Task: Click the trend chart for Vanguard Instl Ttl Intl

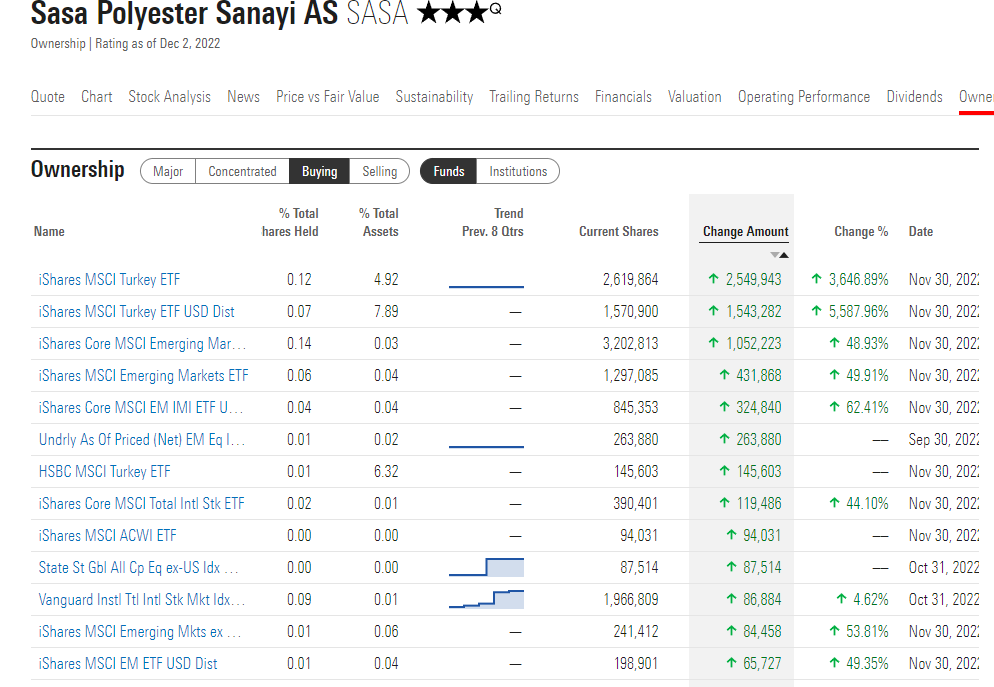Action: click(486, 599)
